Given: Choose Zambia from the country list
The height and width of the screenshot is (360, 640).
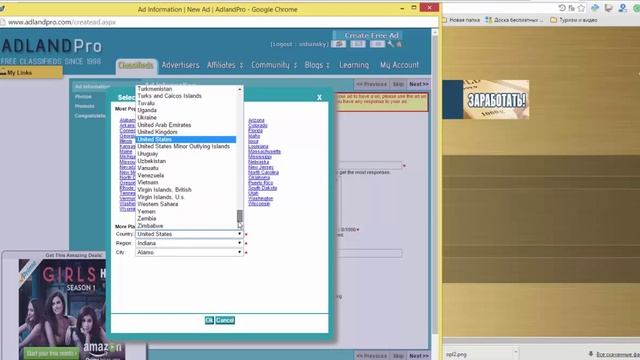Looking at the screenshot, I should [186, 219].
